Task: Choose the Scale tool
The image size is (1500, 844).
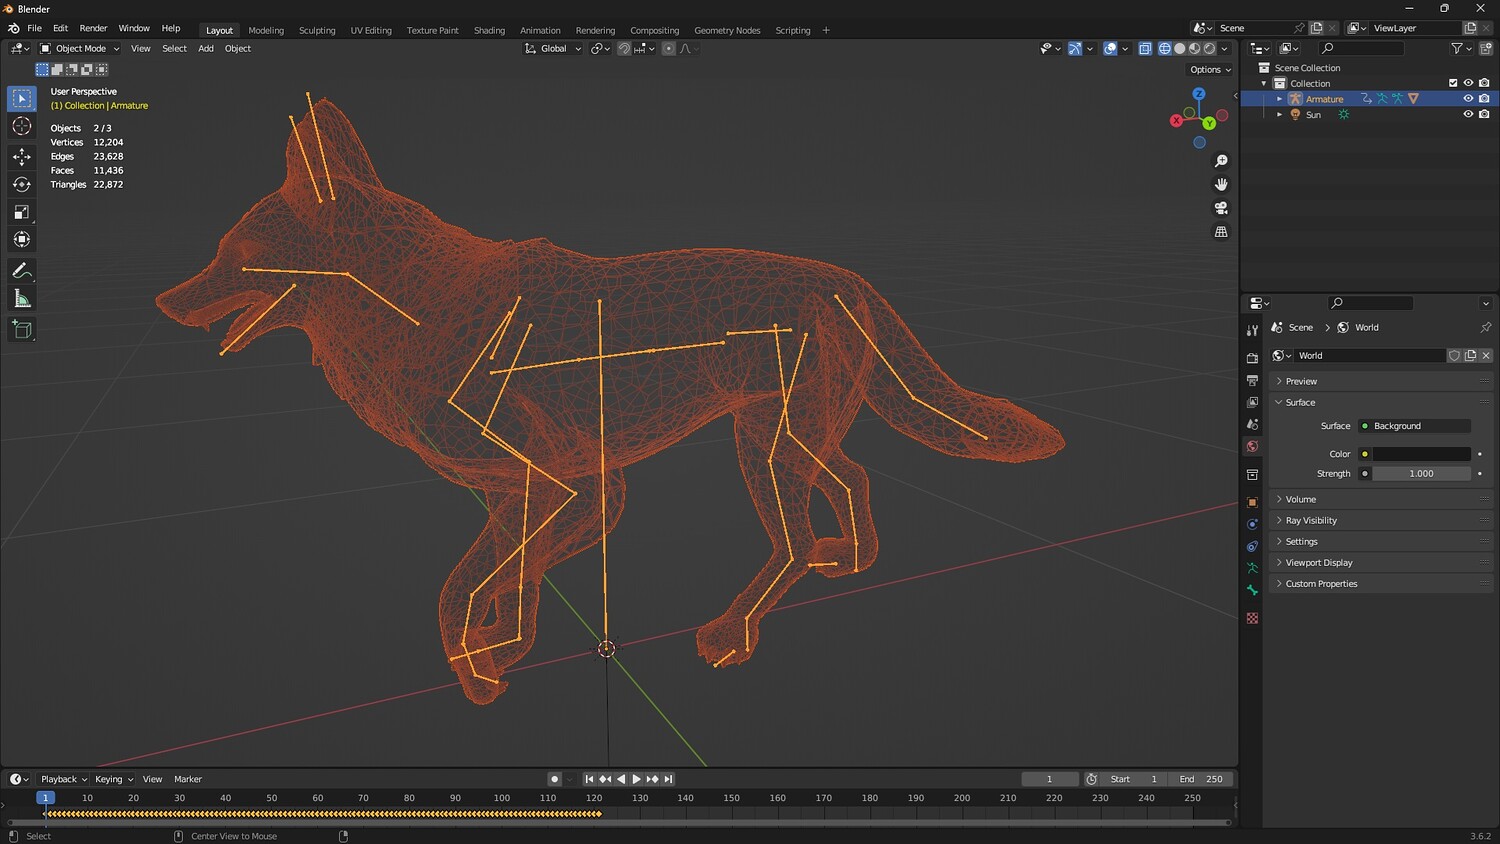Action: click(21, 212)
